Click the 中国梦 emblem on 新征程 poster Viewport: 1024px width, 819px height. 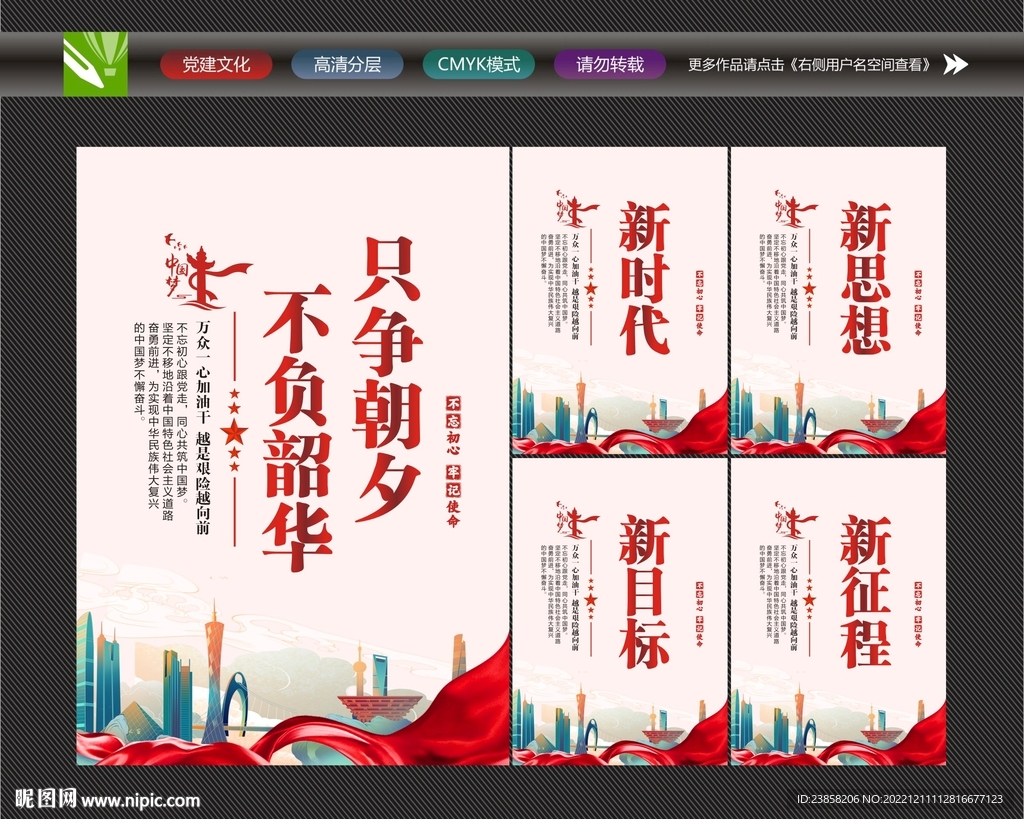click(795, 520)
